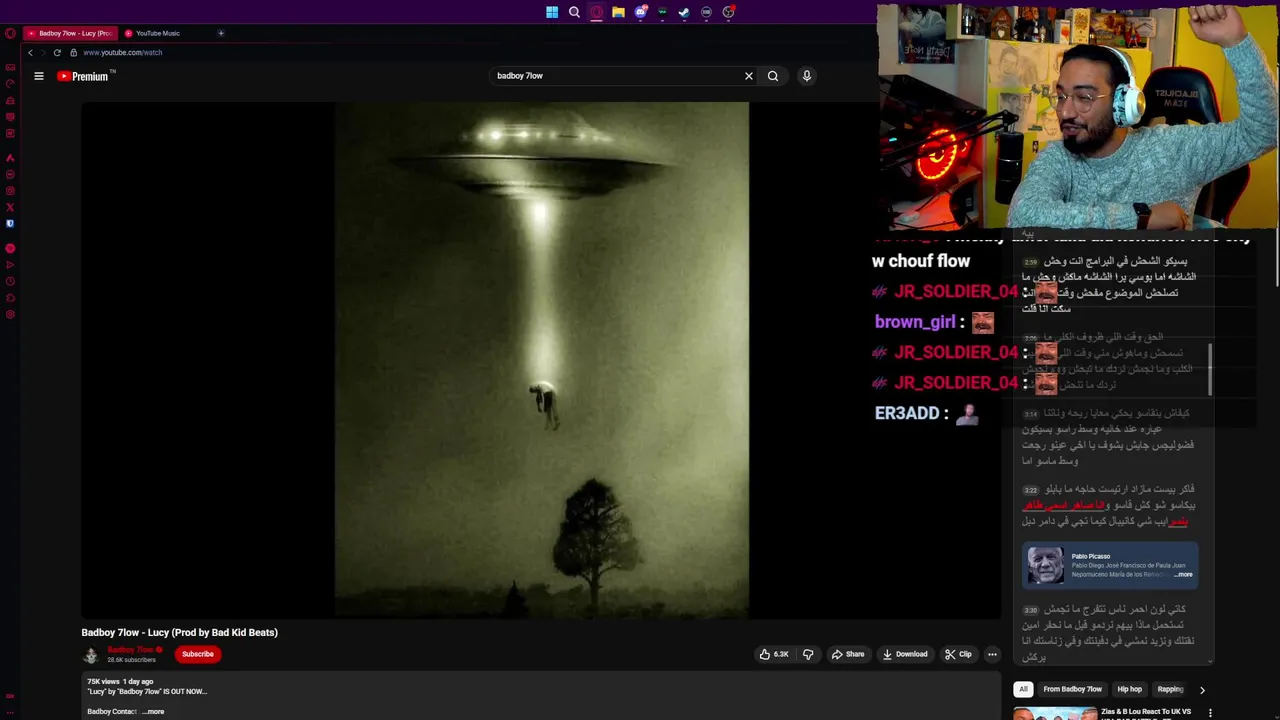The width and height of the screenshot is (1280, 720).
Task: Expand description with ...more
Action: (x=154, y=711)
